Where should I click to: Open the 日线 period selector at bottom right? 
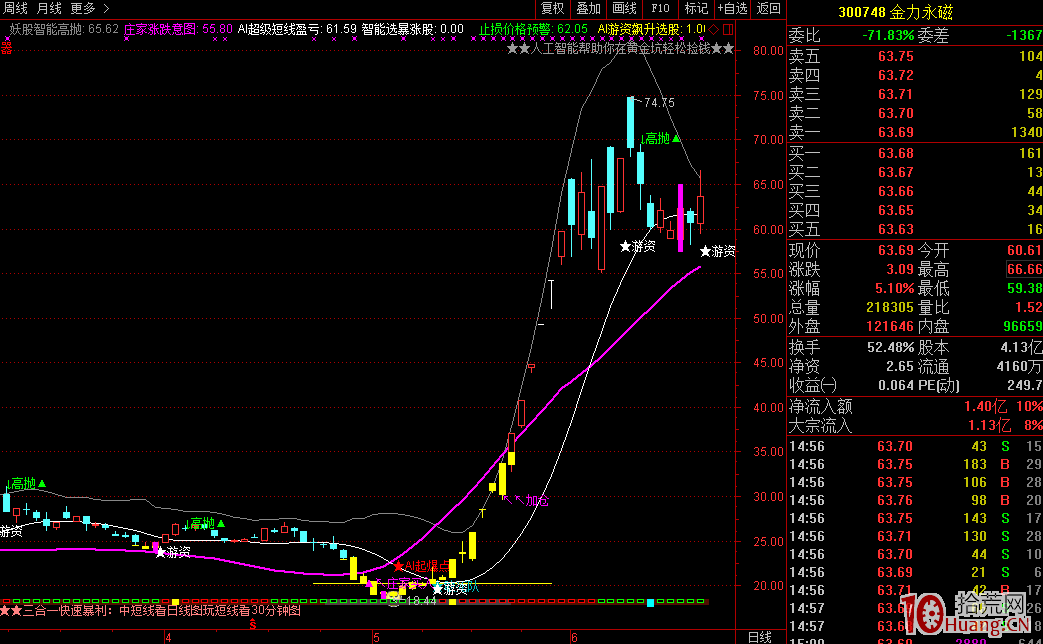point(759,636)
